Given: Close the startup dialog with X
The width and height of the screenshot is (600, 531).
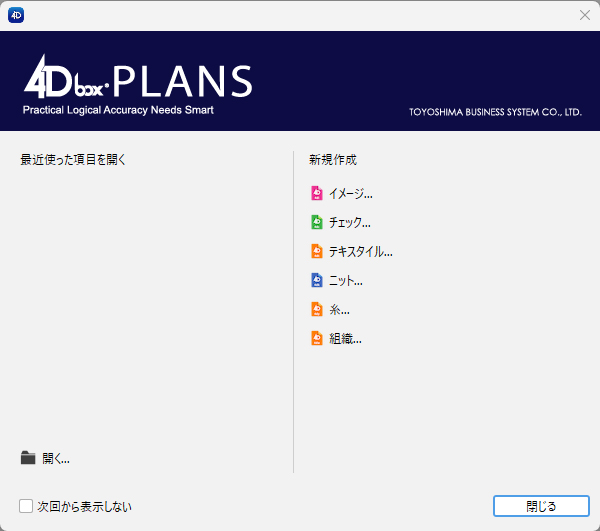Looking at the screenshot, I should 585,15.
